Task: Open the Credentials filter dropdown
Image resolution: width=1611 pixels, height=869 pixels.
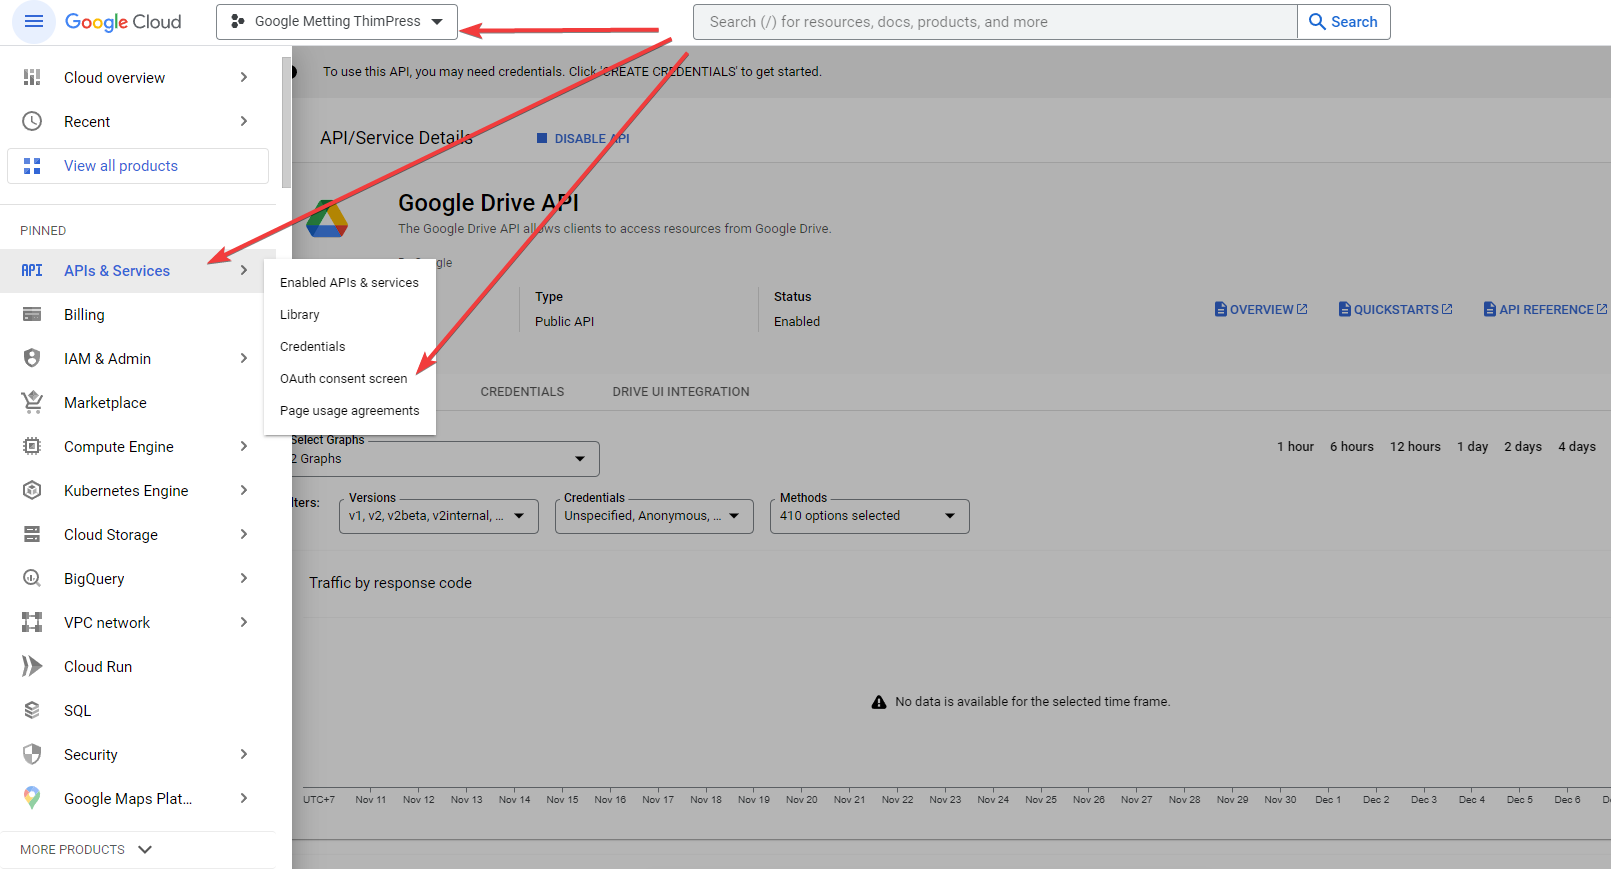Action: pos(654,516)
